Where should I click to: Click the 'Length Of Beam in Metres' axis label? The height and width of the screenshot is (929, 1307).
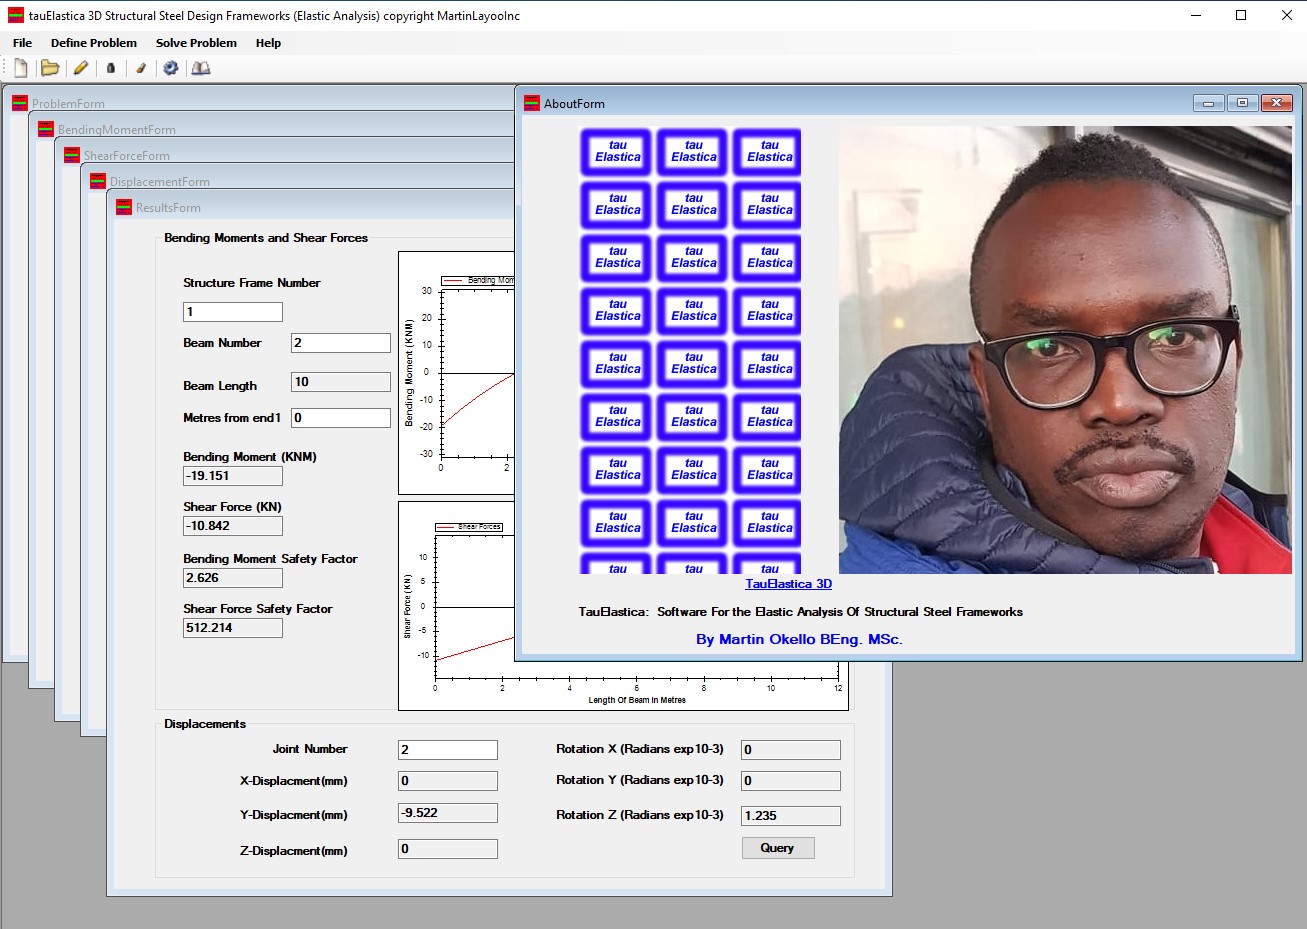coord(637,700)
